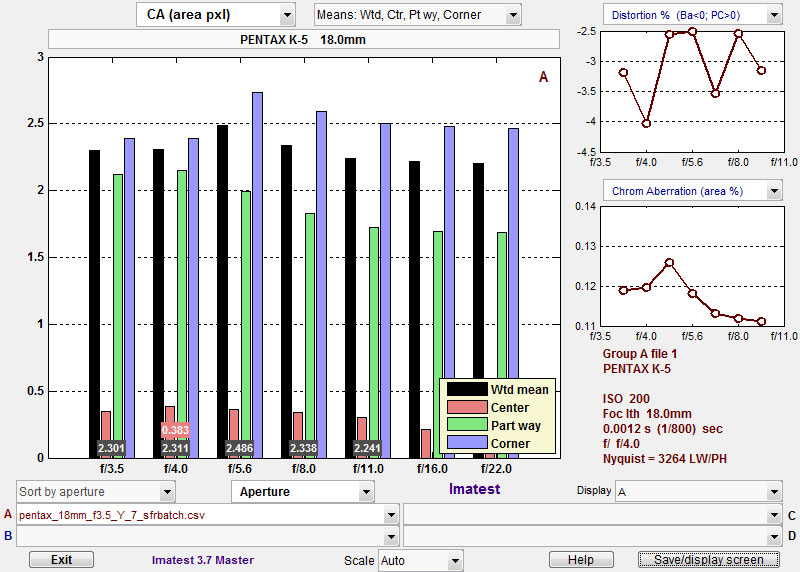Viewport: 800px width, 572px height.
Task: Open the Means: Wtd, Ctr, Pt wy, Corner dropdown
Action: coord(417,15)
